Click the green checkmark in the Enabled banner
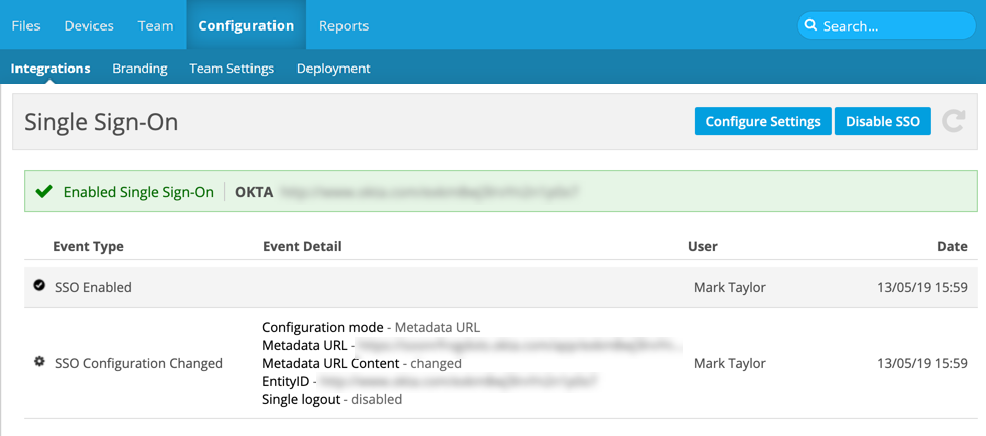 click(x=43, y=192)
